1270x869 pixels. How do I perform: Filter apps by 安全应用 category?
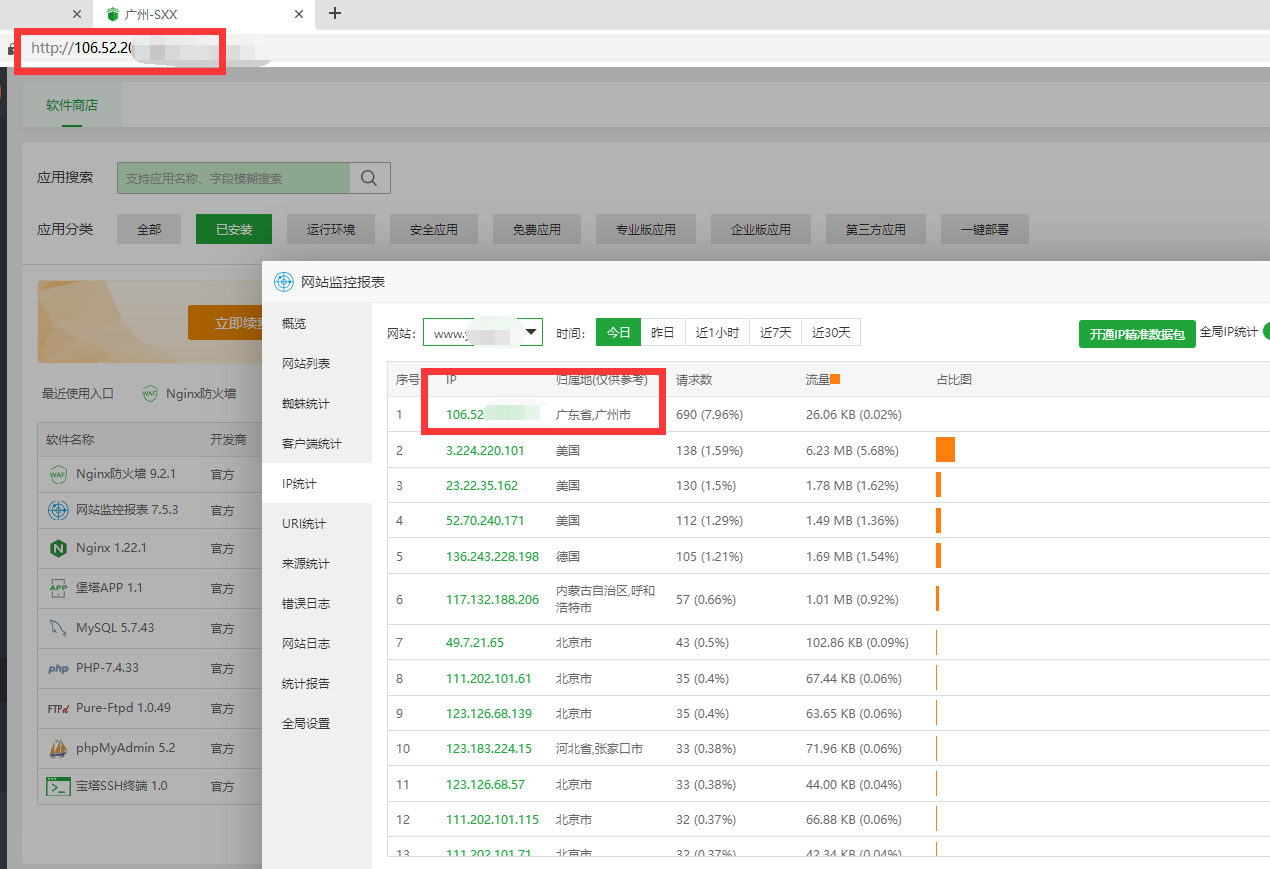pyautogui.click(x=434, y=229)
